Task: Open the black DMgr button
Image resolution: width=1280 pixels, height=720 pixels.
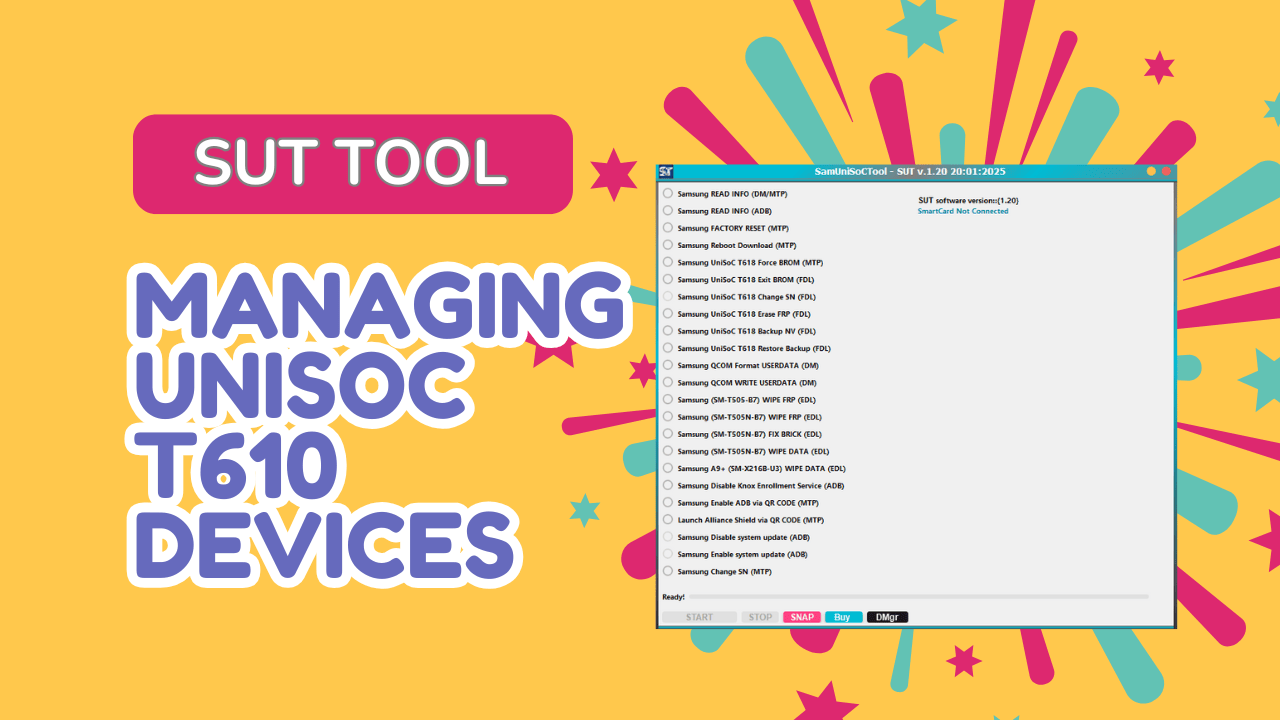Action: (887, 617)
